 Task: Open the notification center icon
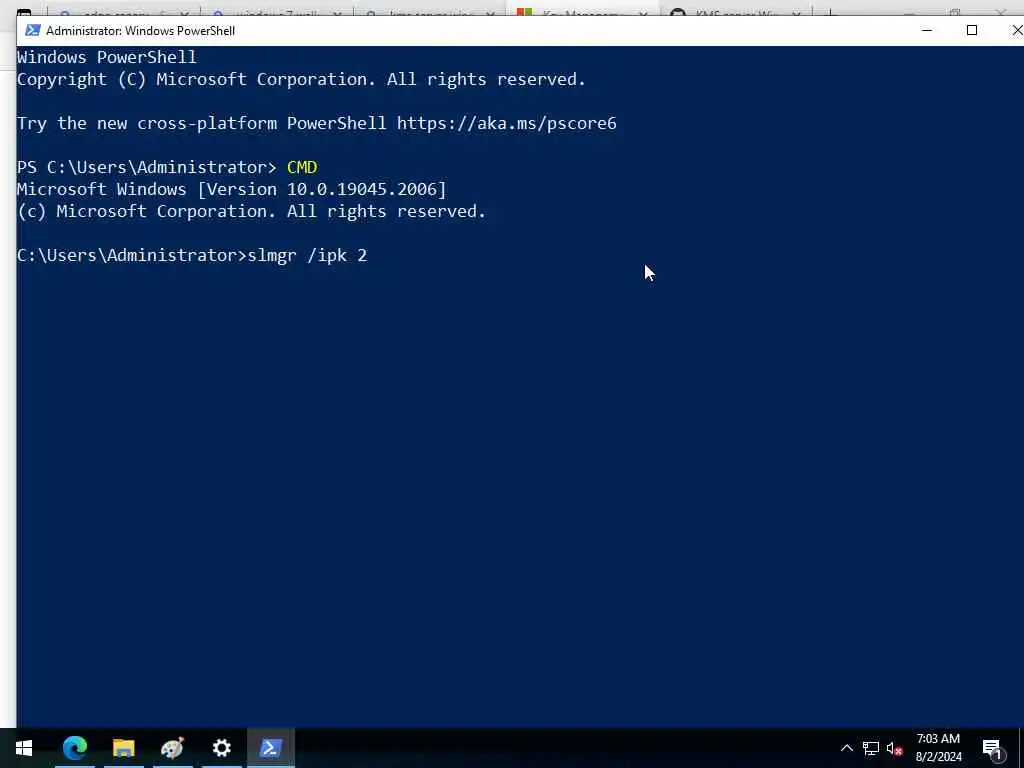(992, 749)
